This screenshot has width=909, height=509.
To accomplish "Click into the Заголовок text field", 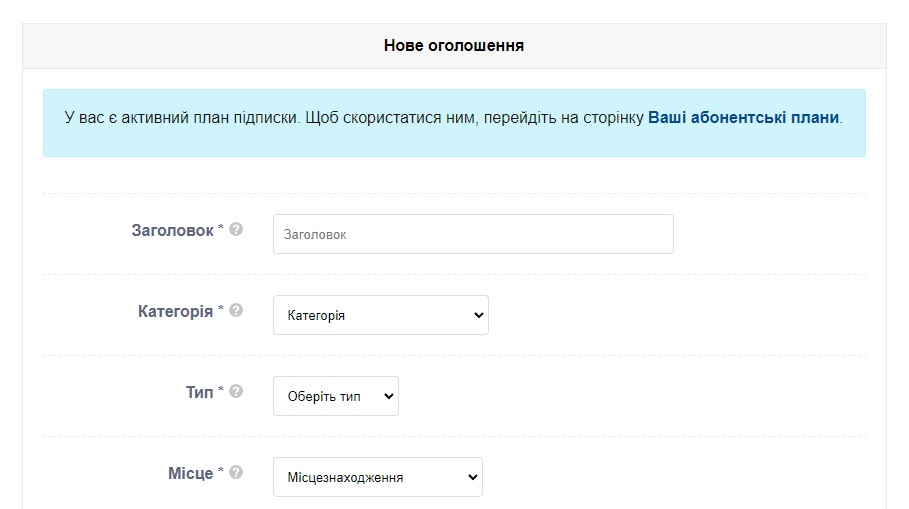I will click(473, 234).
